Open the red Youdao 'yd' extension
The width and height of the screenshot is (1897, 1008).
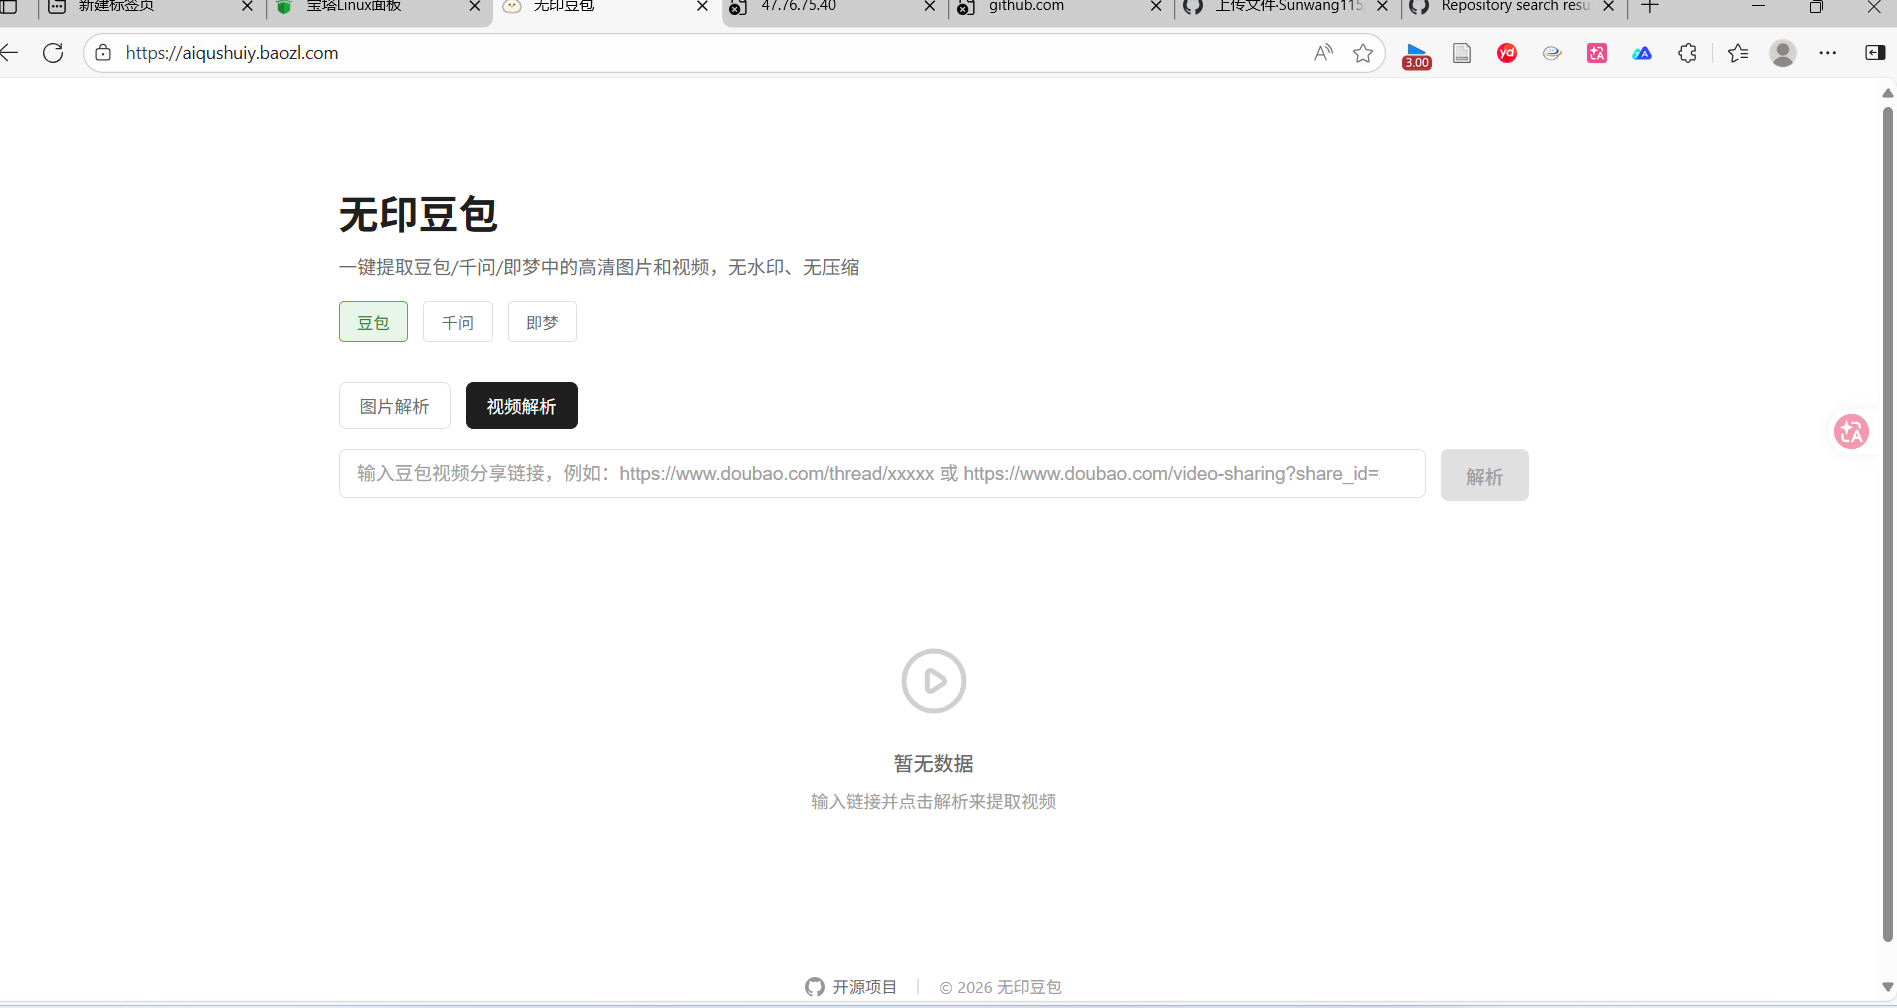(1507, 53)
